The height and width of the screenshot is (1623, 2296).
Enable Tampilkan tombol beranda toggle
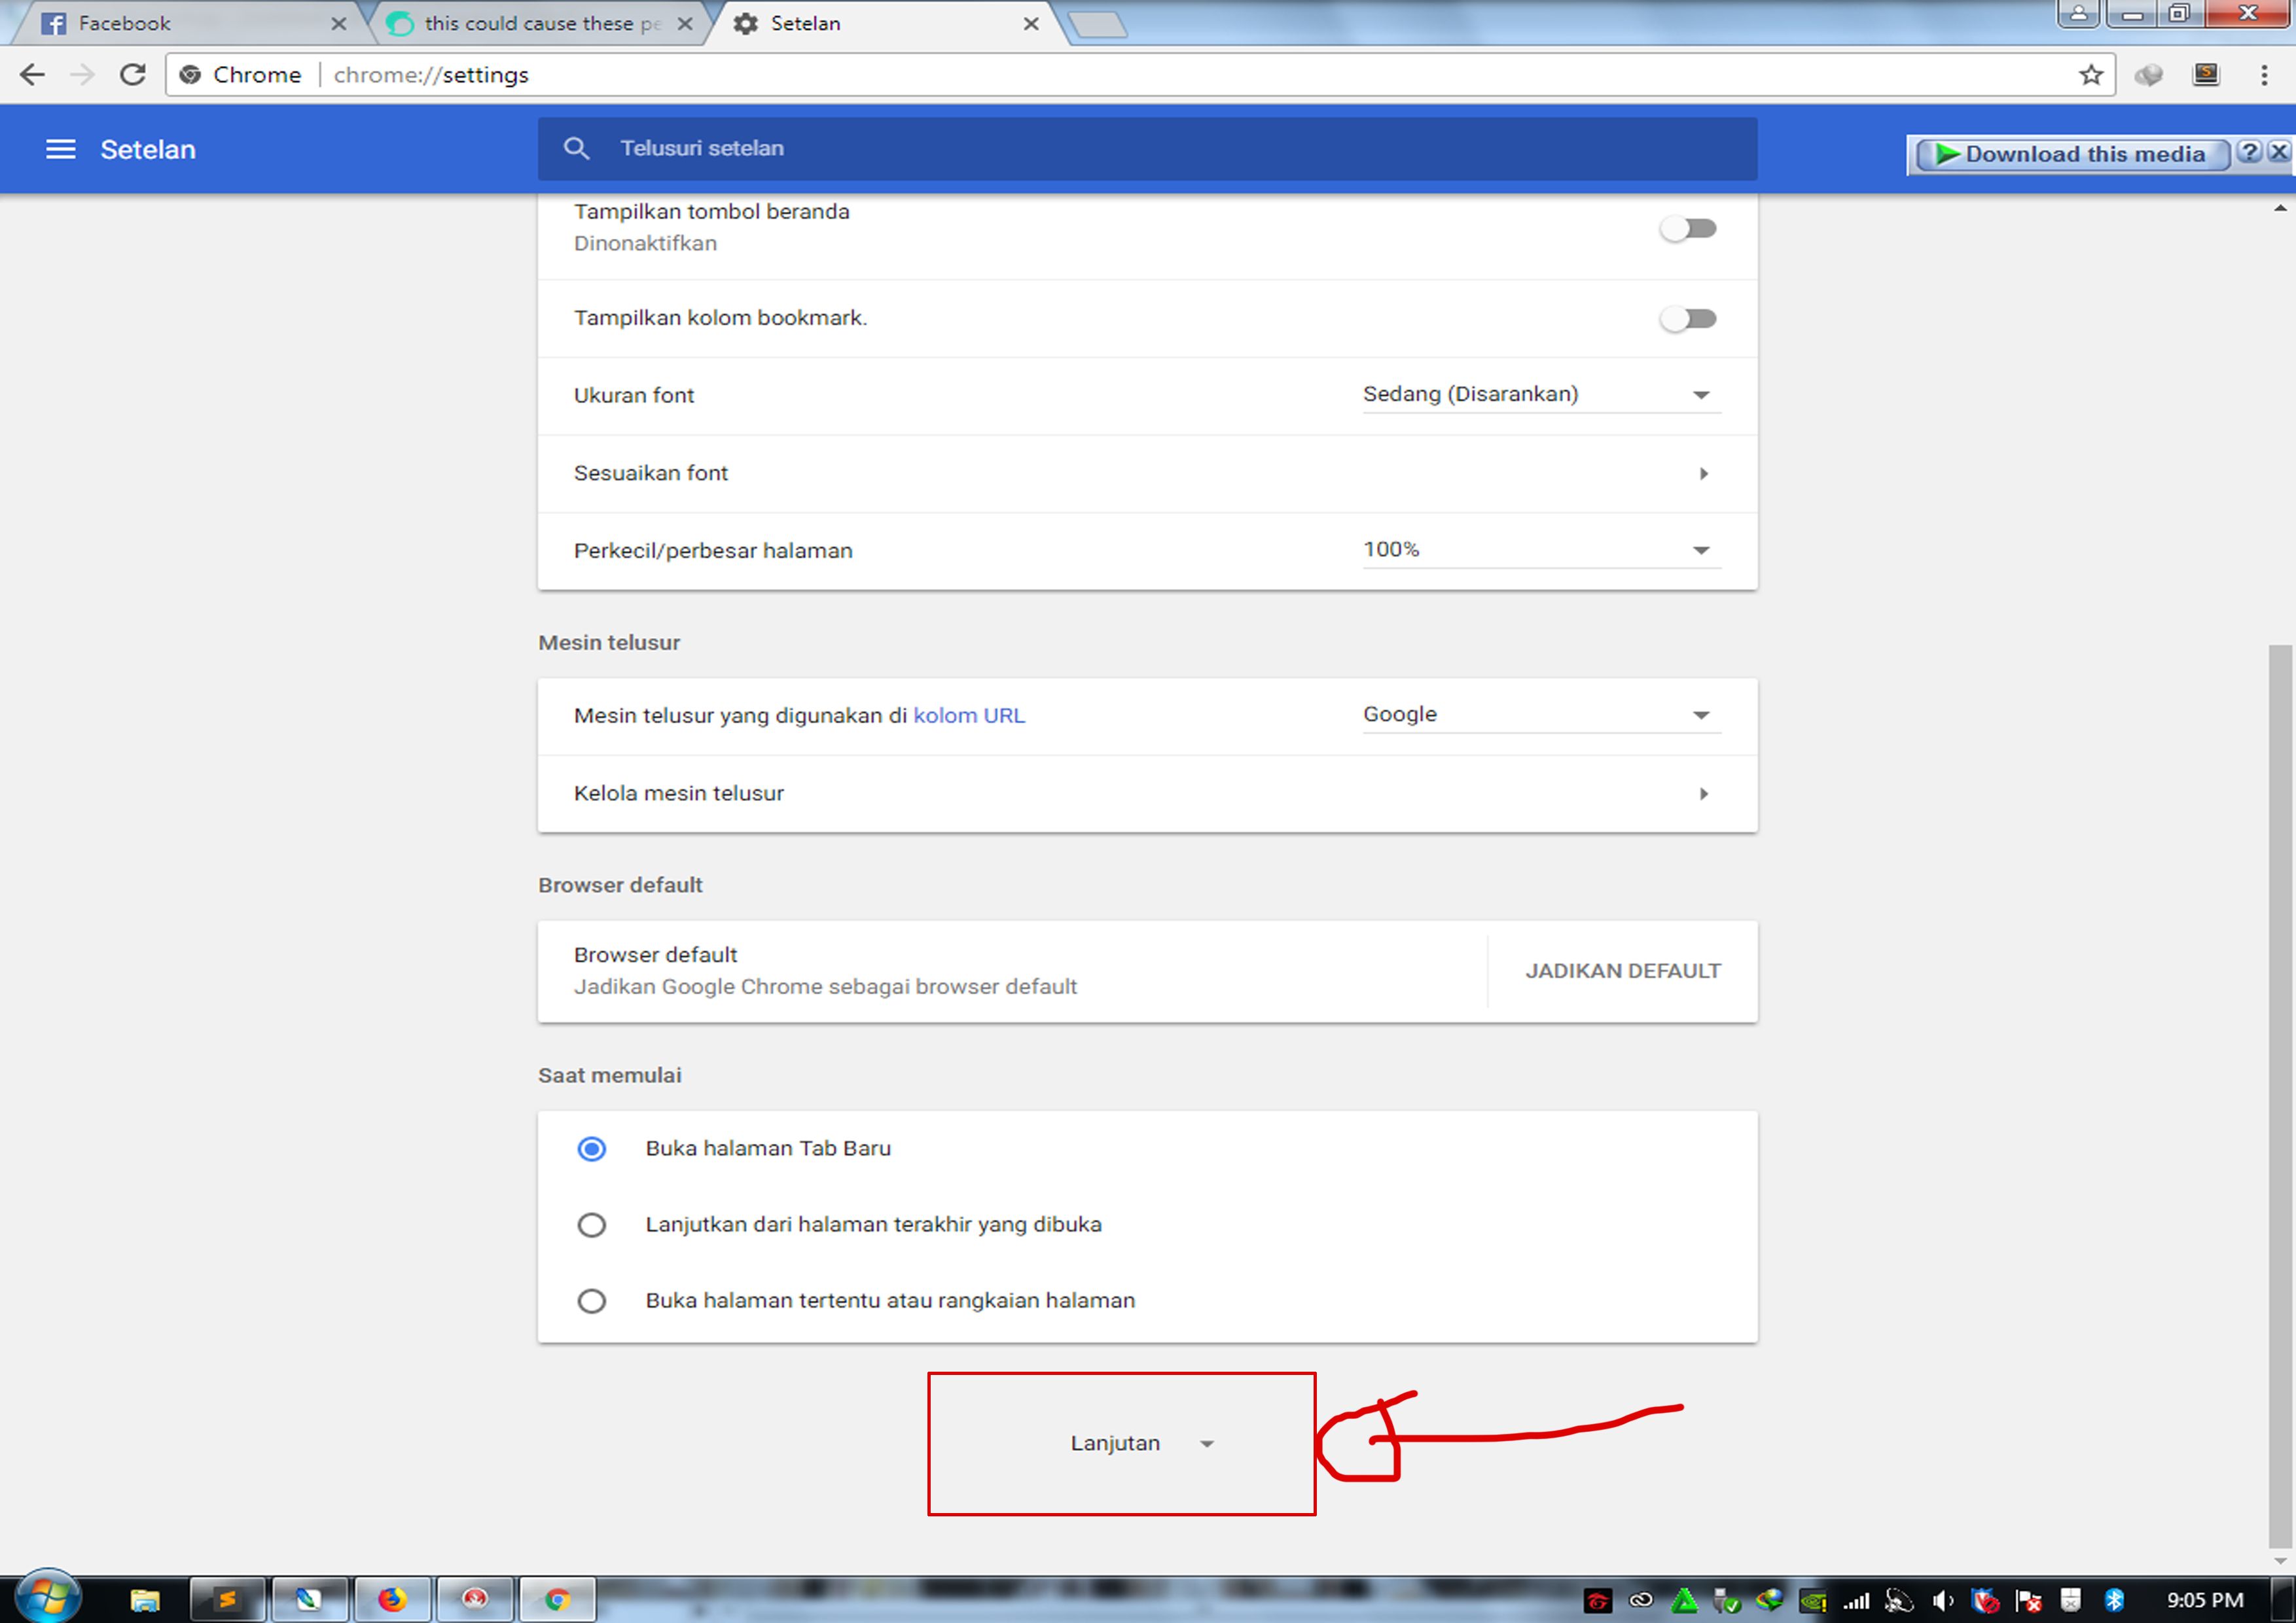pyautogui.click(x=1688, y=229)
